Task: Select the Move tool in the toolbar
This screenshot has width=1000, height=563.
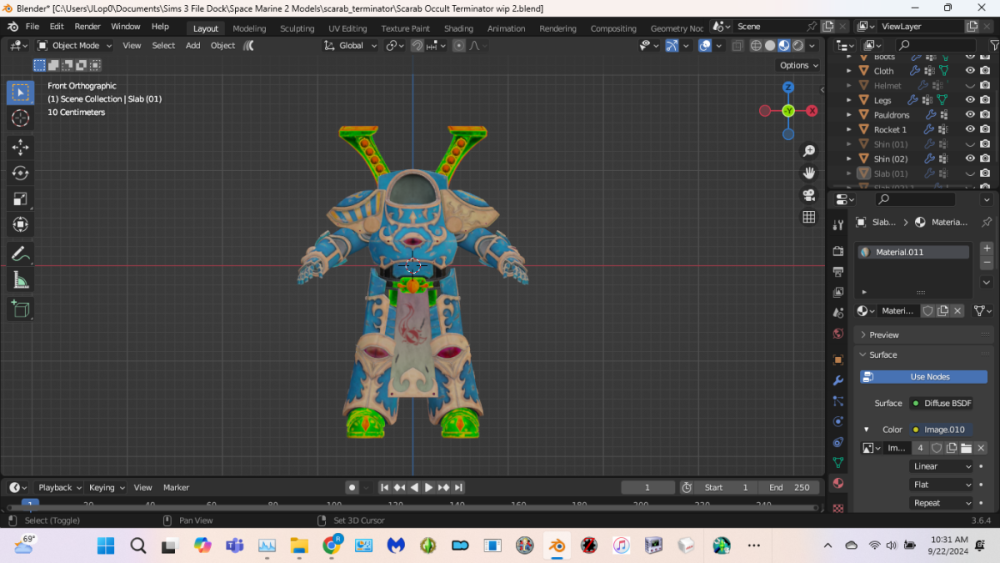Action: coord(20,147)
